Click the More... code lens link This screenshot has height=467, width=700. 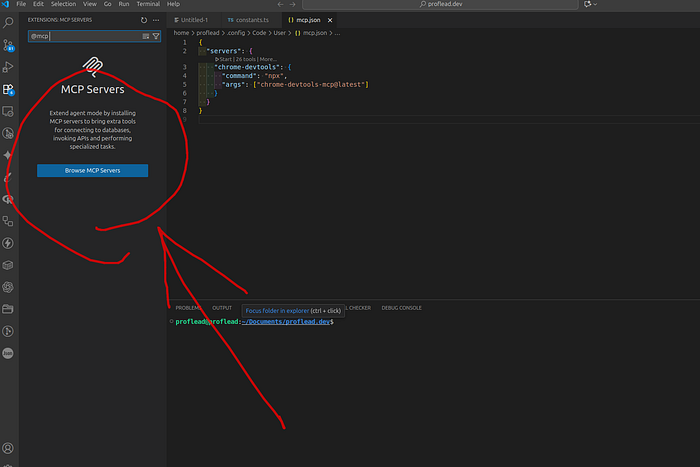point(268,59)
